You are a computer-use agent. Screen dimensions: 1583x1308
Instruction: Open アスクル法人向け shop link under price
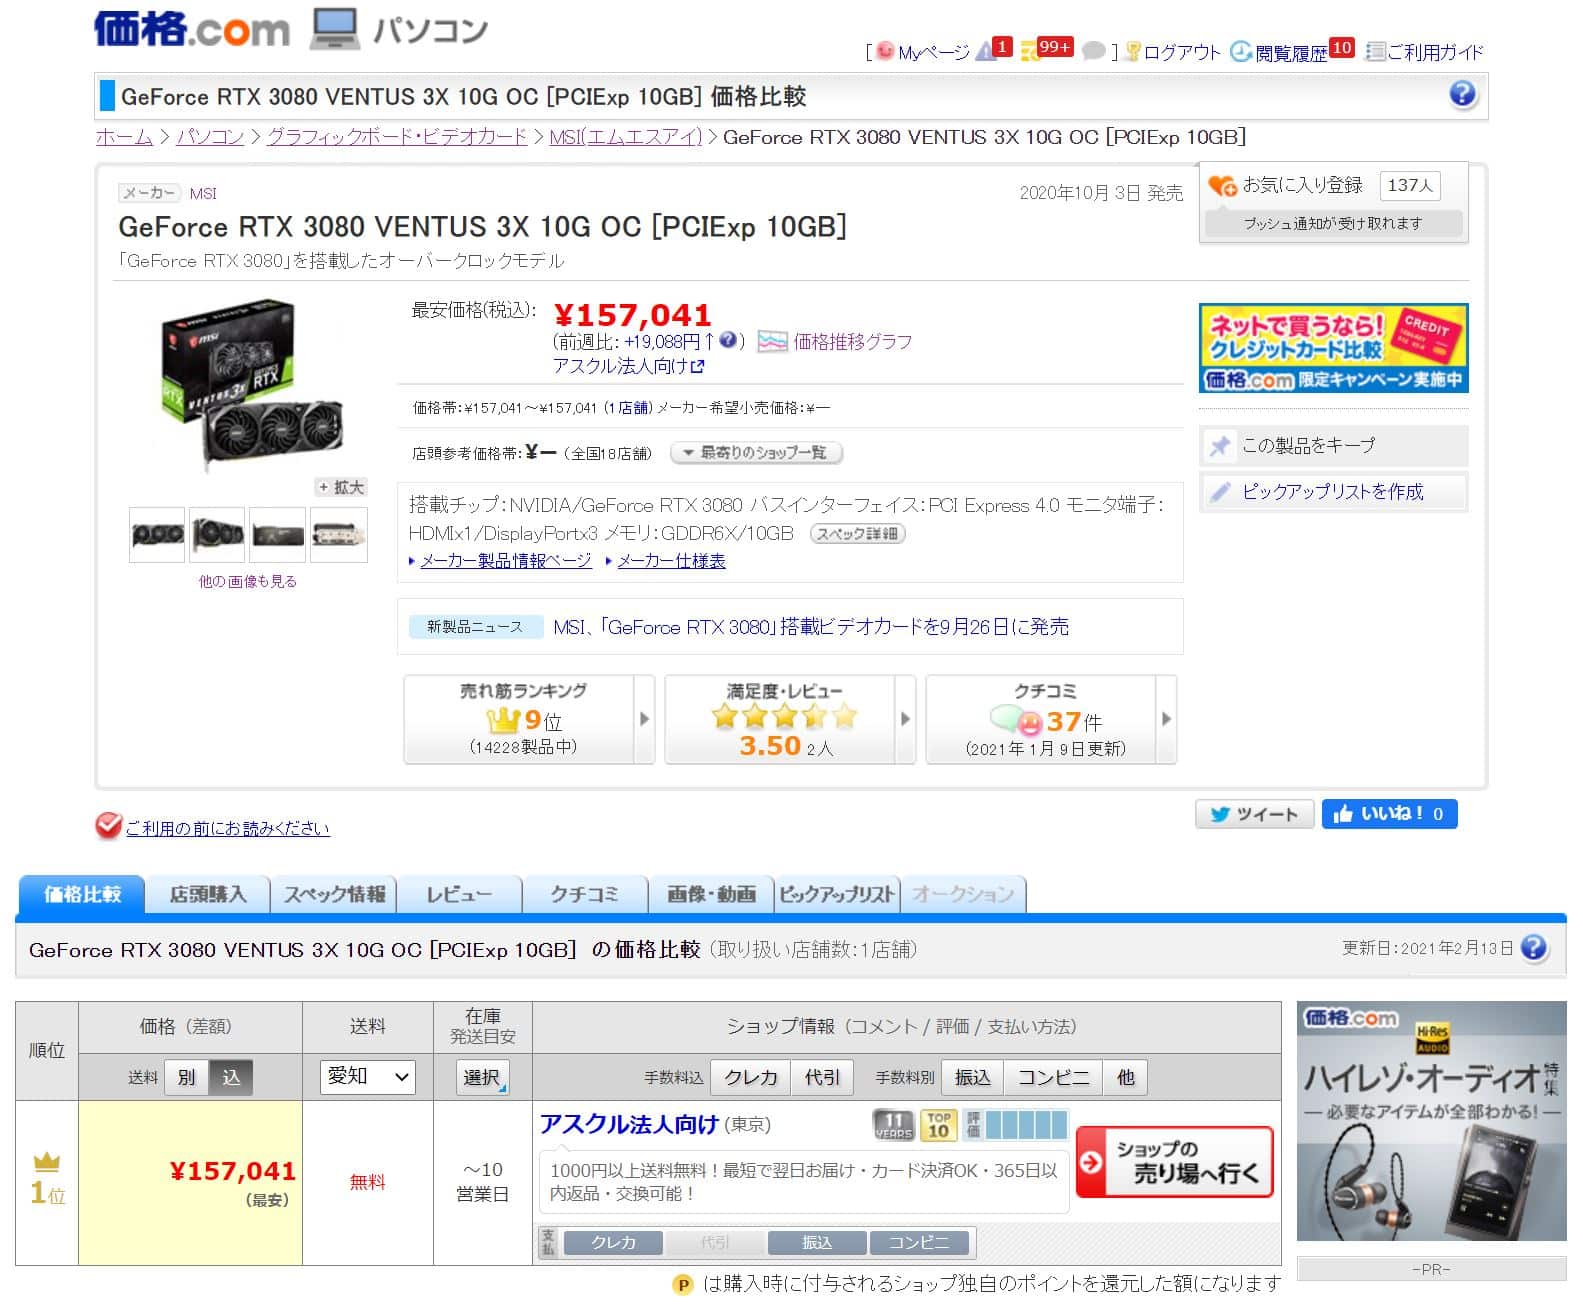tap(629, 366)
